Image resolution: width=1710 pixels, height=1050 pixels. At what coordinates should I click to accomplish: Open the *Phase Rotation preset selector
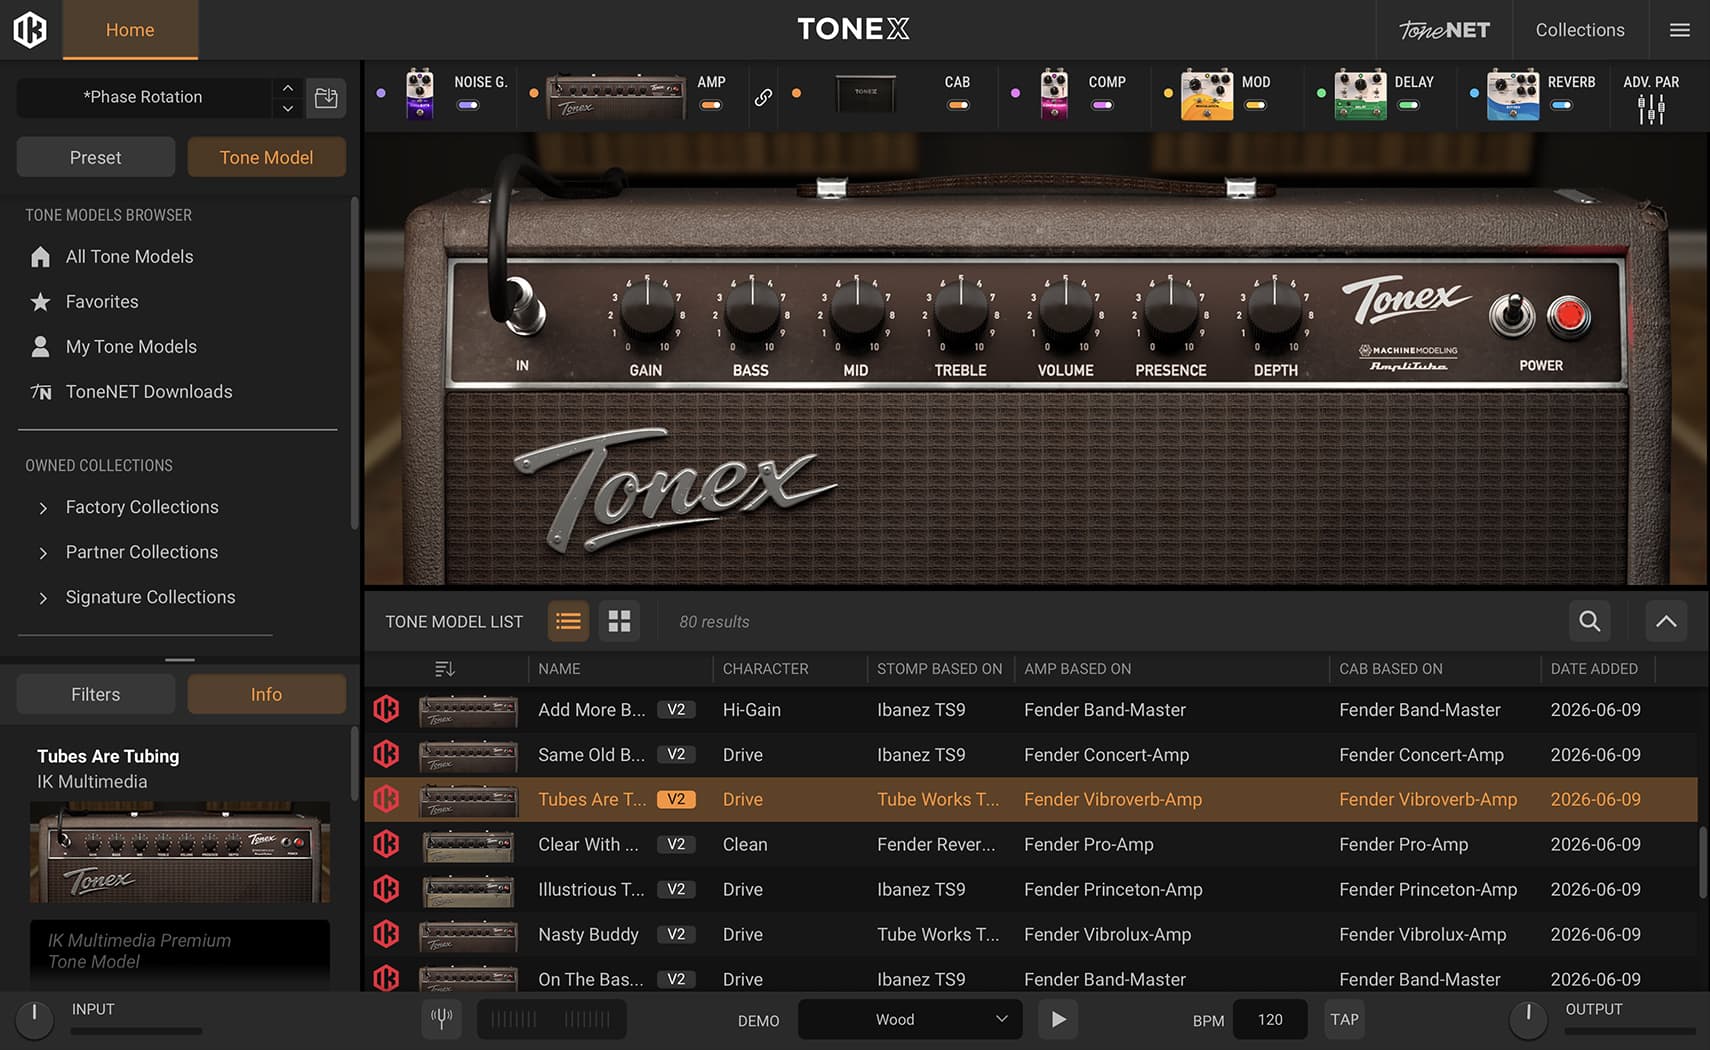144,97
